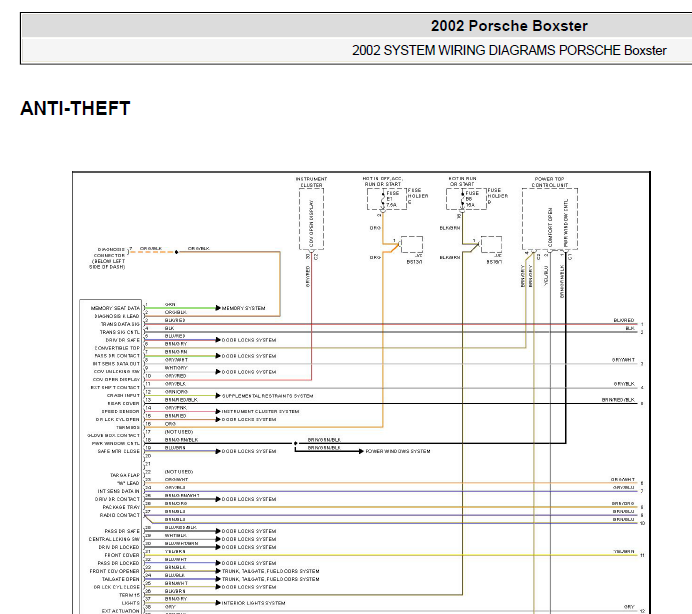Image resolution: width=692 pixels, height=614 pixels.
Task: Click the WHT/GRY wire label at pin 9
Action: pyautogui.click(x=176, y=368)
